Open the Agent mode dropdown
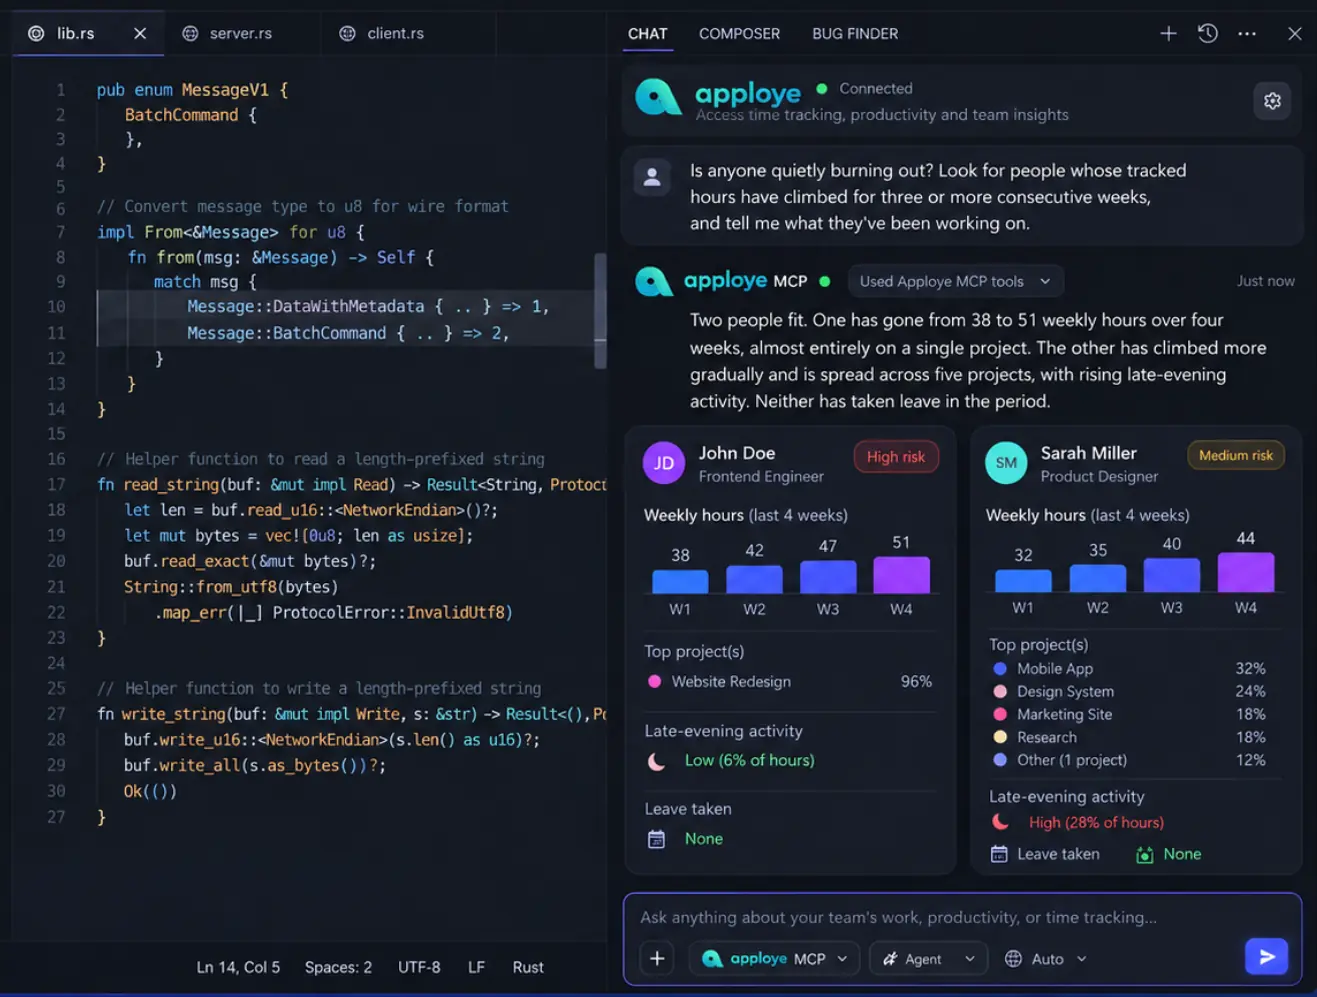 [928, 959]
